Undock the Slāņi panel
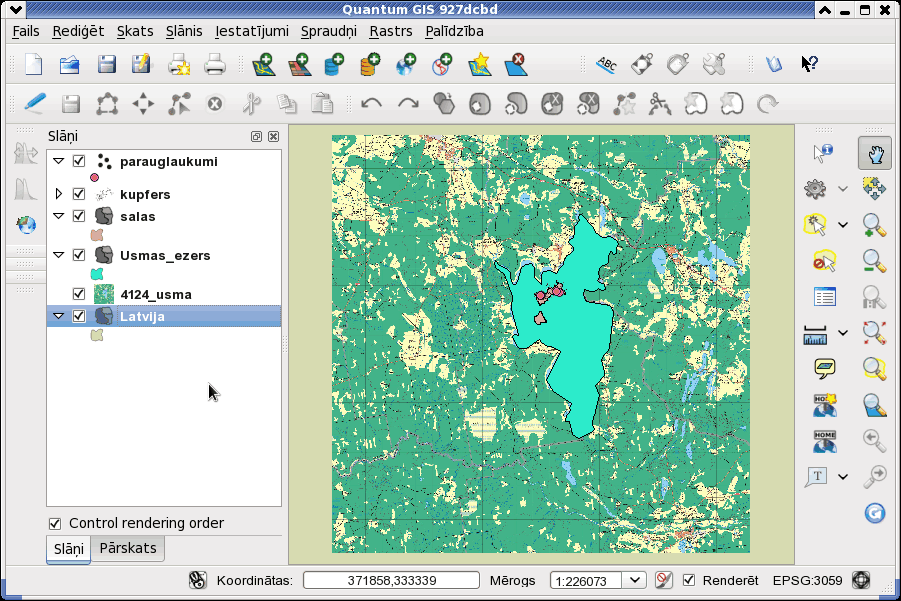Image resolution: width=901 pixels, height=601 pixels. (x=256, y=136)
